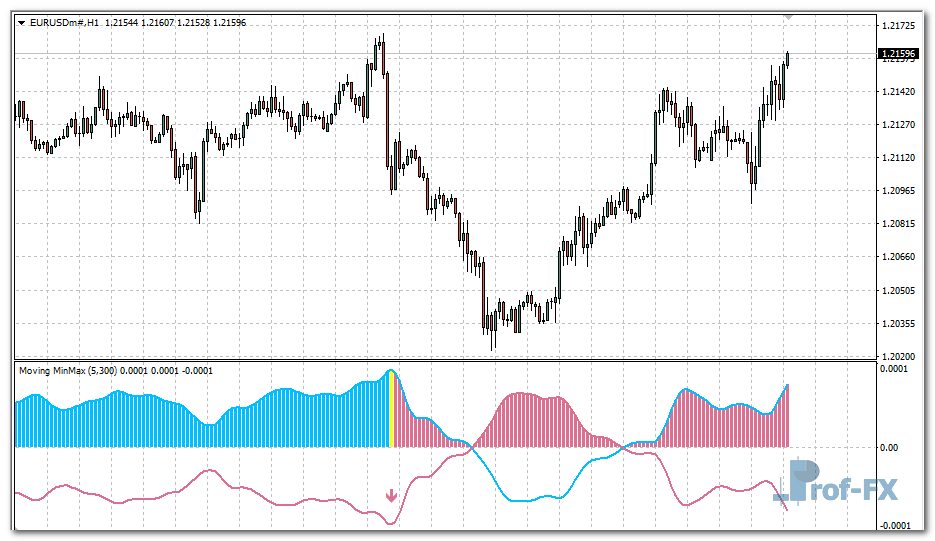Click the chart menu triangle beside EURUSDm#

pyautogui.click(x=21, y=22)
